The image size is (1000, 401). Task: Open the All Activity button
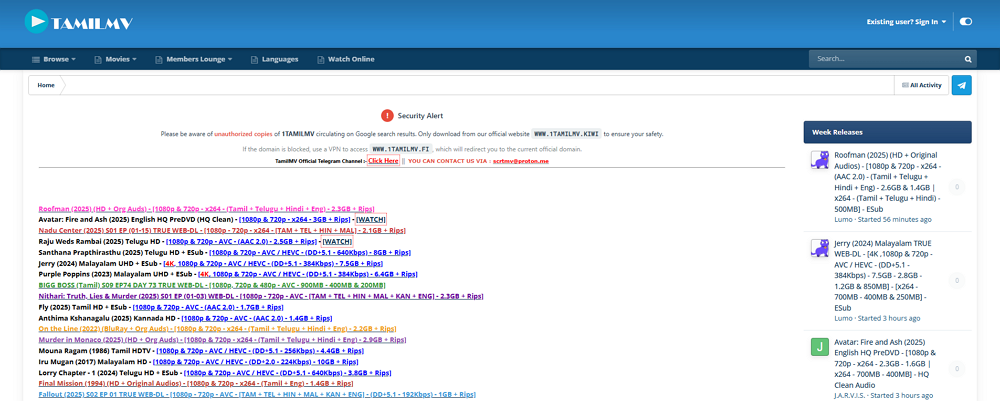920,86
